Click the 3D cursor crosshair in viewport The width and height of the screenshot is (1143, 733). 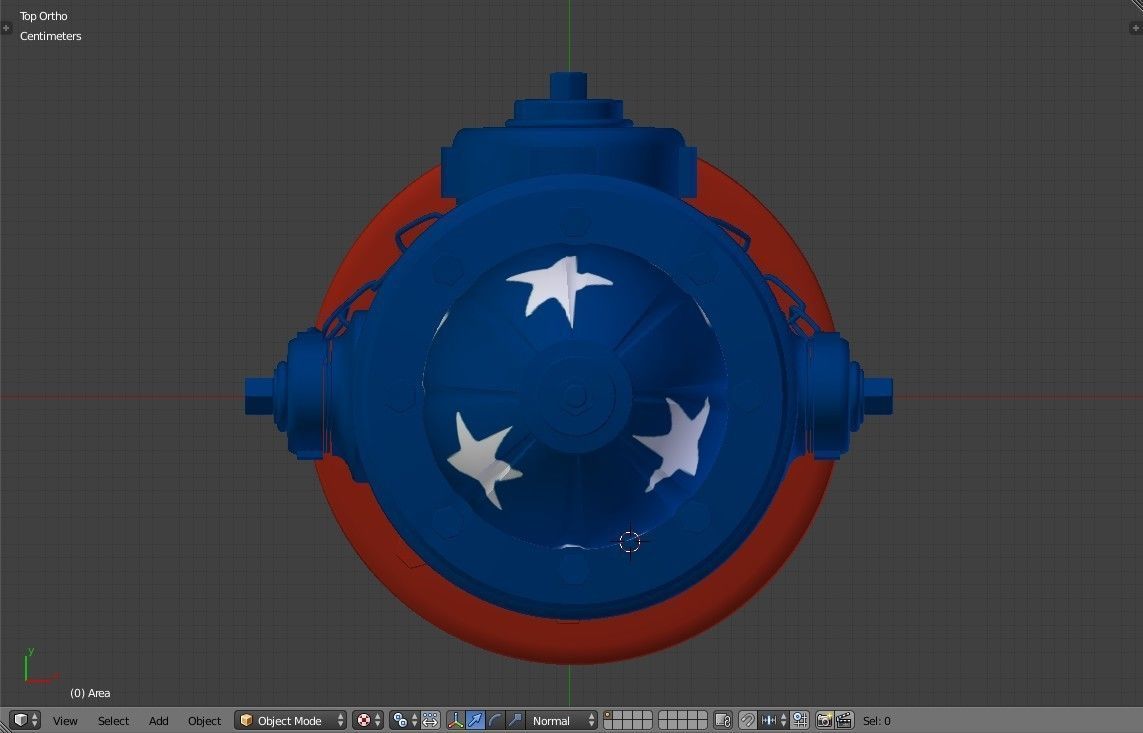click(x=630, y=541)
